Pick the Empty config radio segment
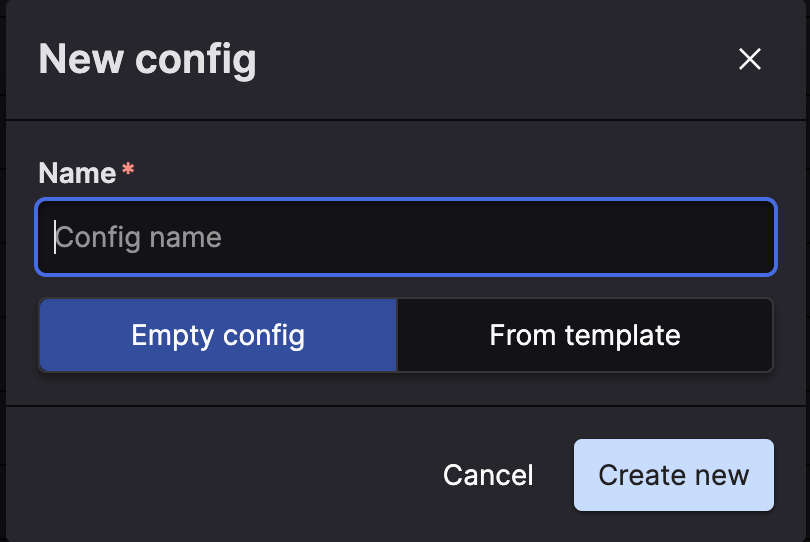810x542 pixels. click(218, 335)
